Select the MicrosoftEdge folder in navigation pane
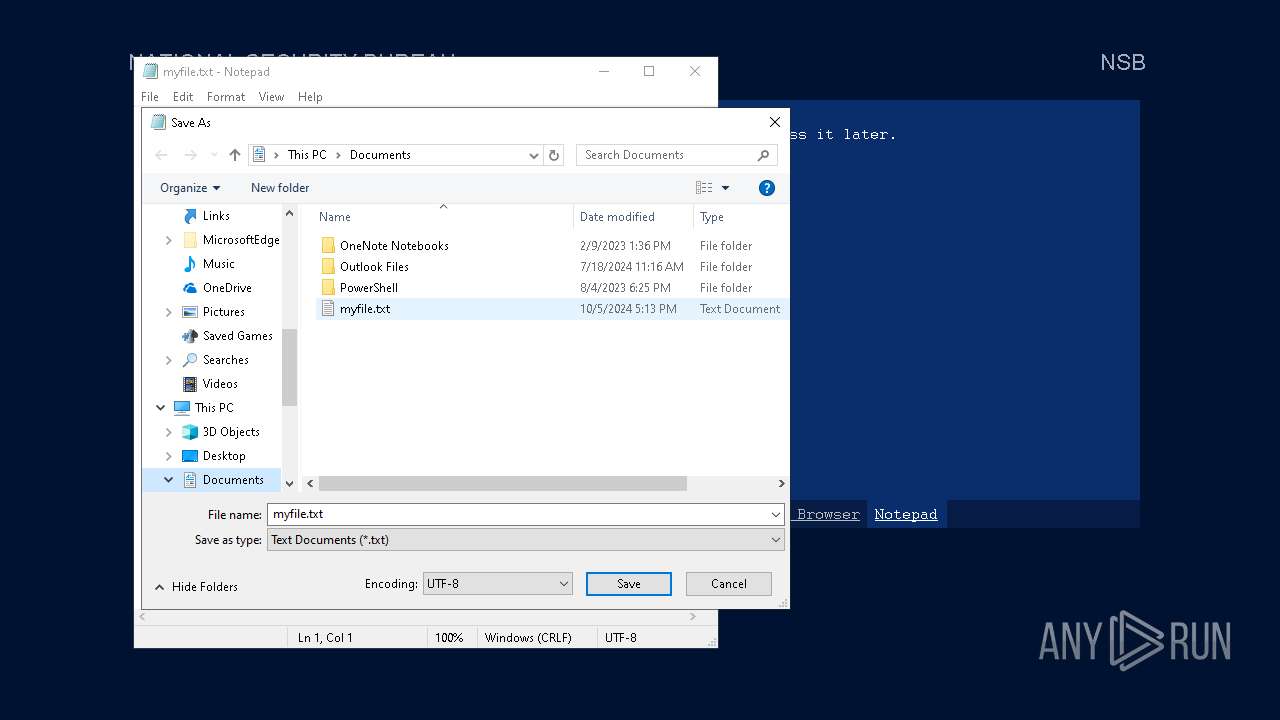Viewport: 1280px width, 720px height. (x=241, y=240)
